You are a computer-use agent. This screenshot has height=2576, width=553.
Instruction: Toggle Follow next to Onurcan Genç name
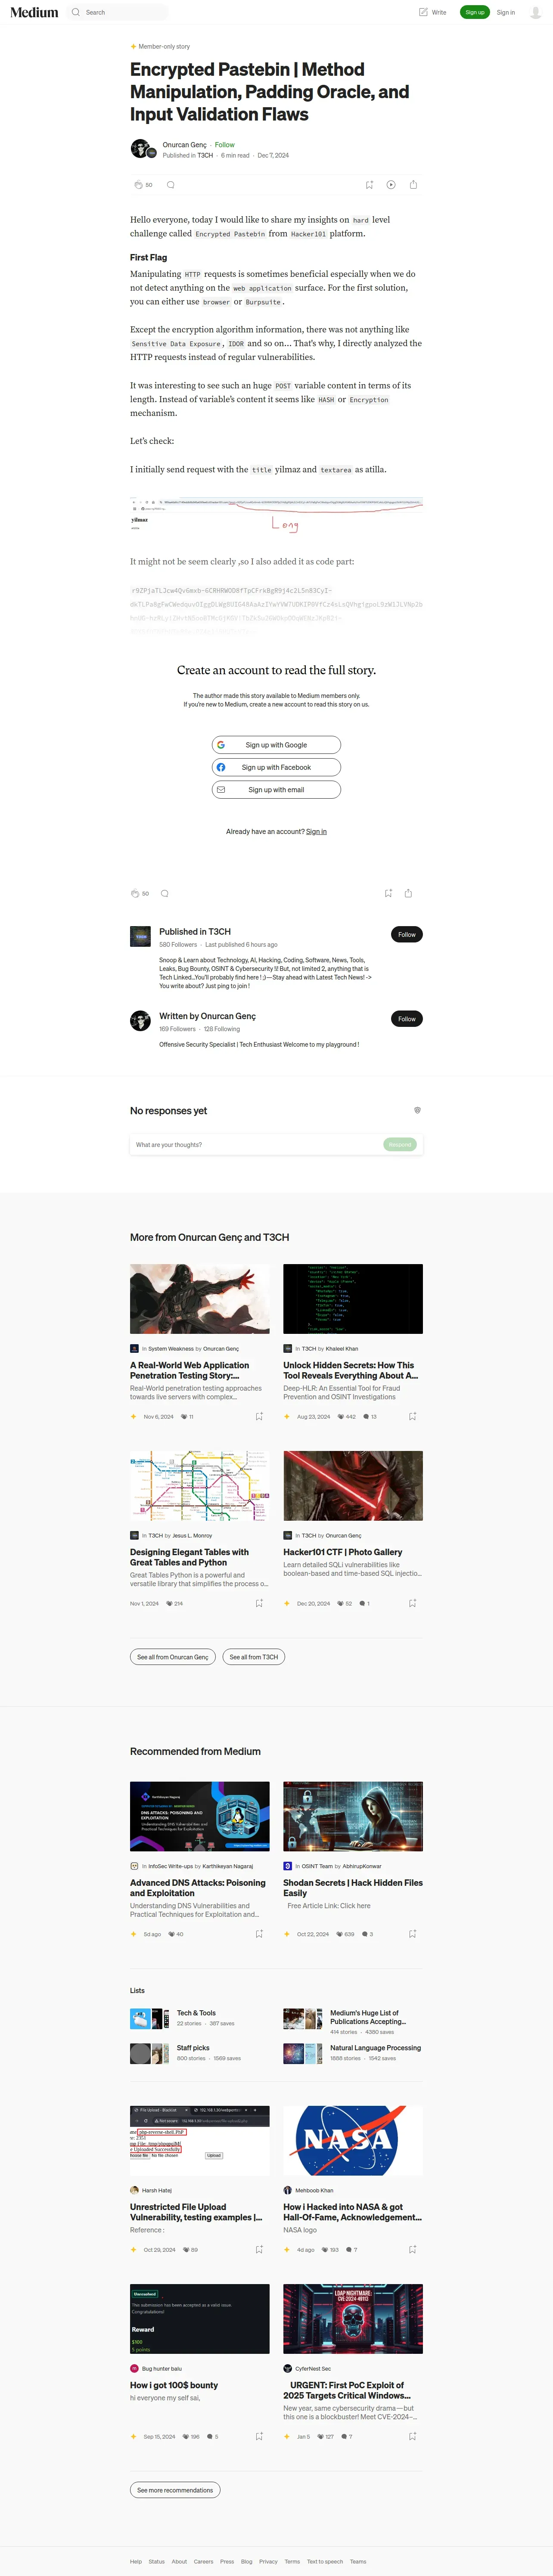click(x=225, y=145)
